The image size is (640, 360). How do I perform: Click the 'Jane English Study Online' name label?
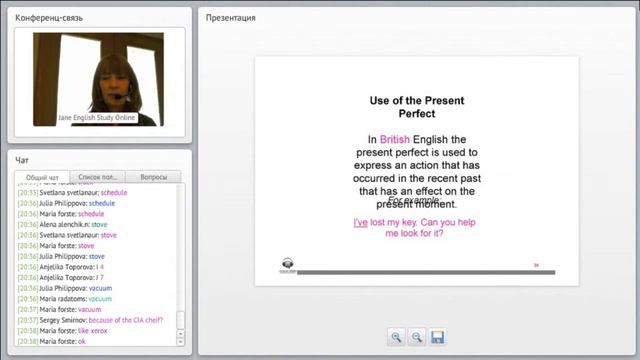point(96,118)
